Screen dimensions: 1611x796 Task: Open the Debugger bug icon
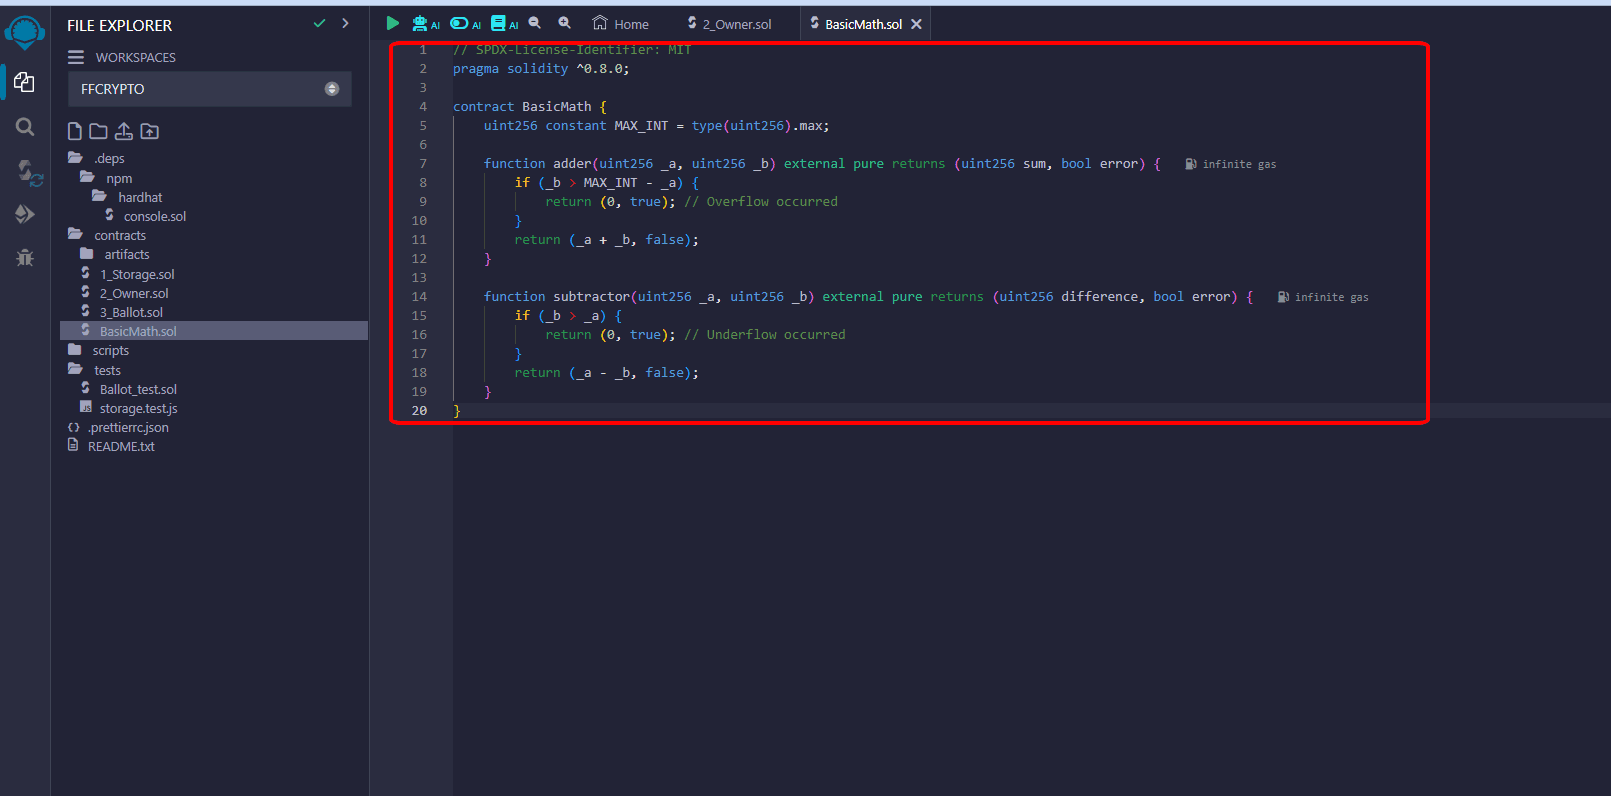click(x=25, y=258)
